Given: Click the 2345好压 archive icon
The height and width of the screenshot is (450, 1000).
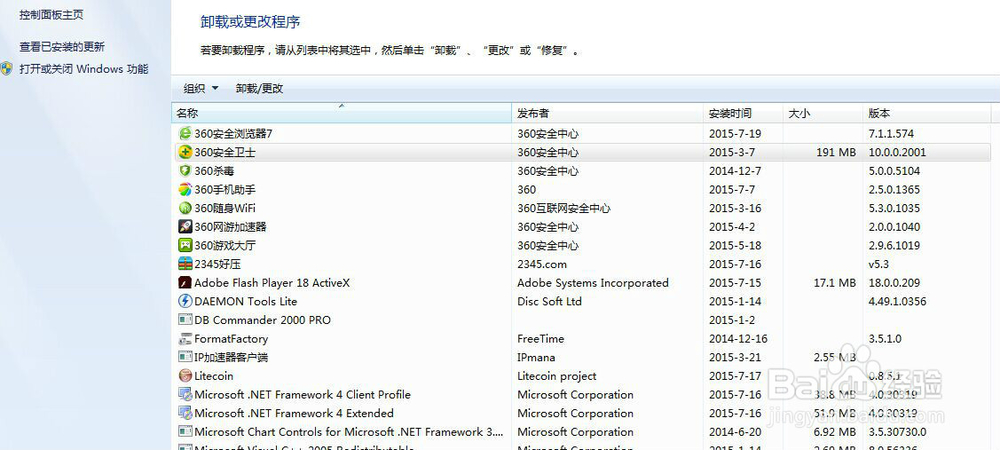Looking at the screenshot, I should tap(185, 264).
